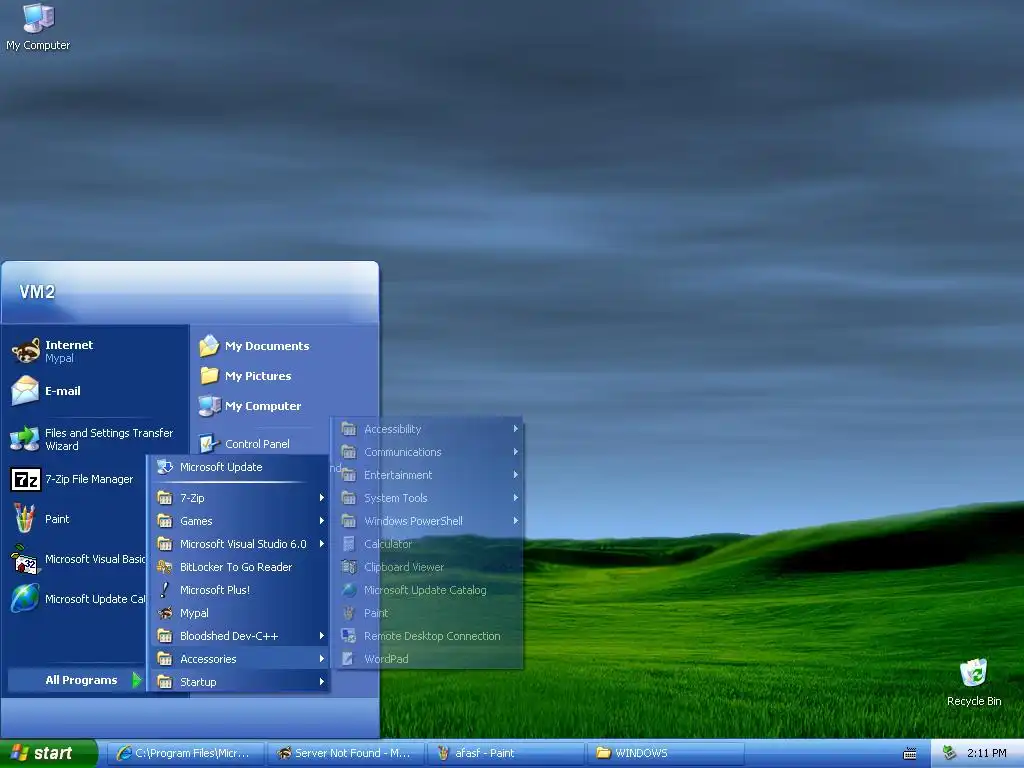1024x768 pixels.
Task: Expand the Entertainment submenu
Action: [429, 475]
